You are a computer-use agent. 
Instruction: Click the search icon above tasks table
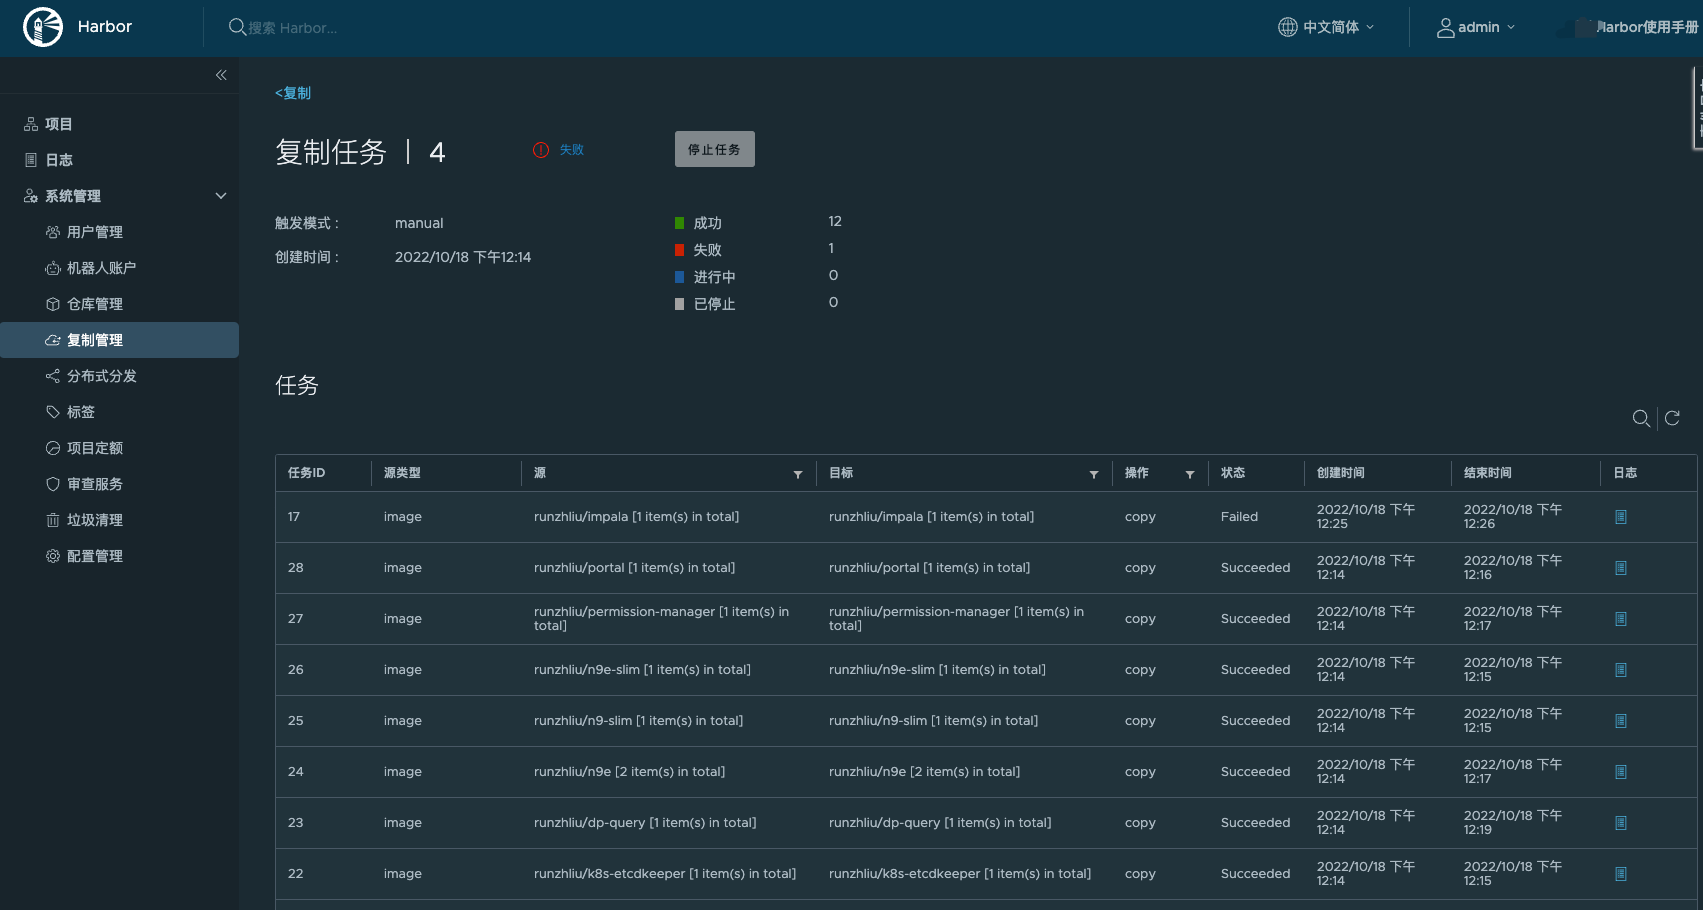click(1641, 418)
